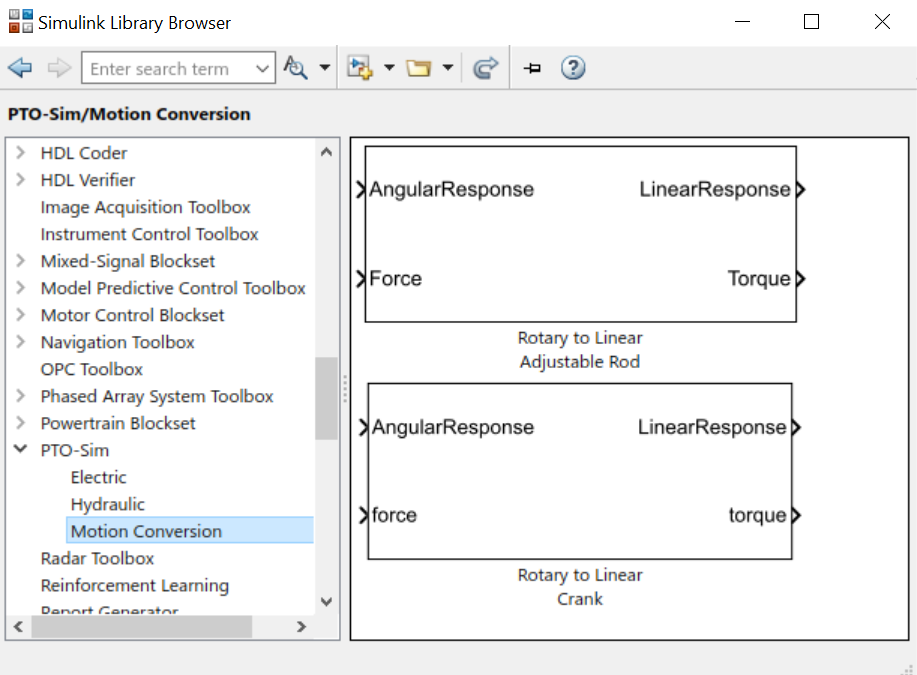Select HDL Verifier label in tree
Screen dimensions: 917x675
click(x=87, y=180)
